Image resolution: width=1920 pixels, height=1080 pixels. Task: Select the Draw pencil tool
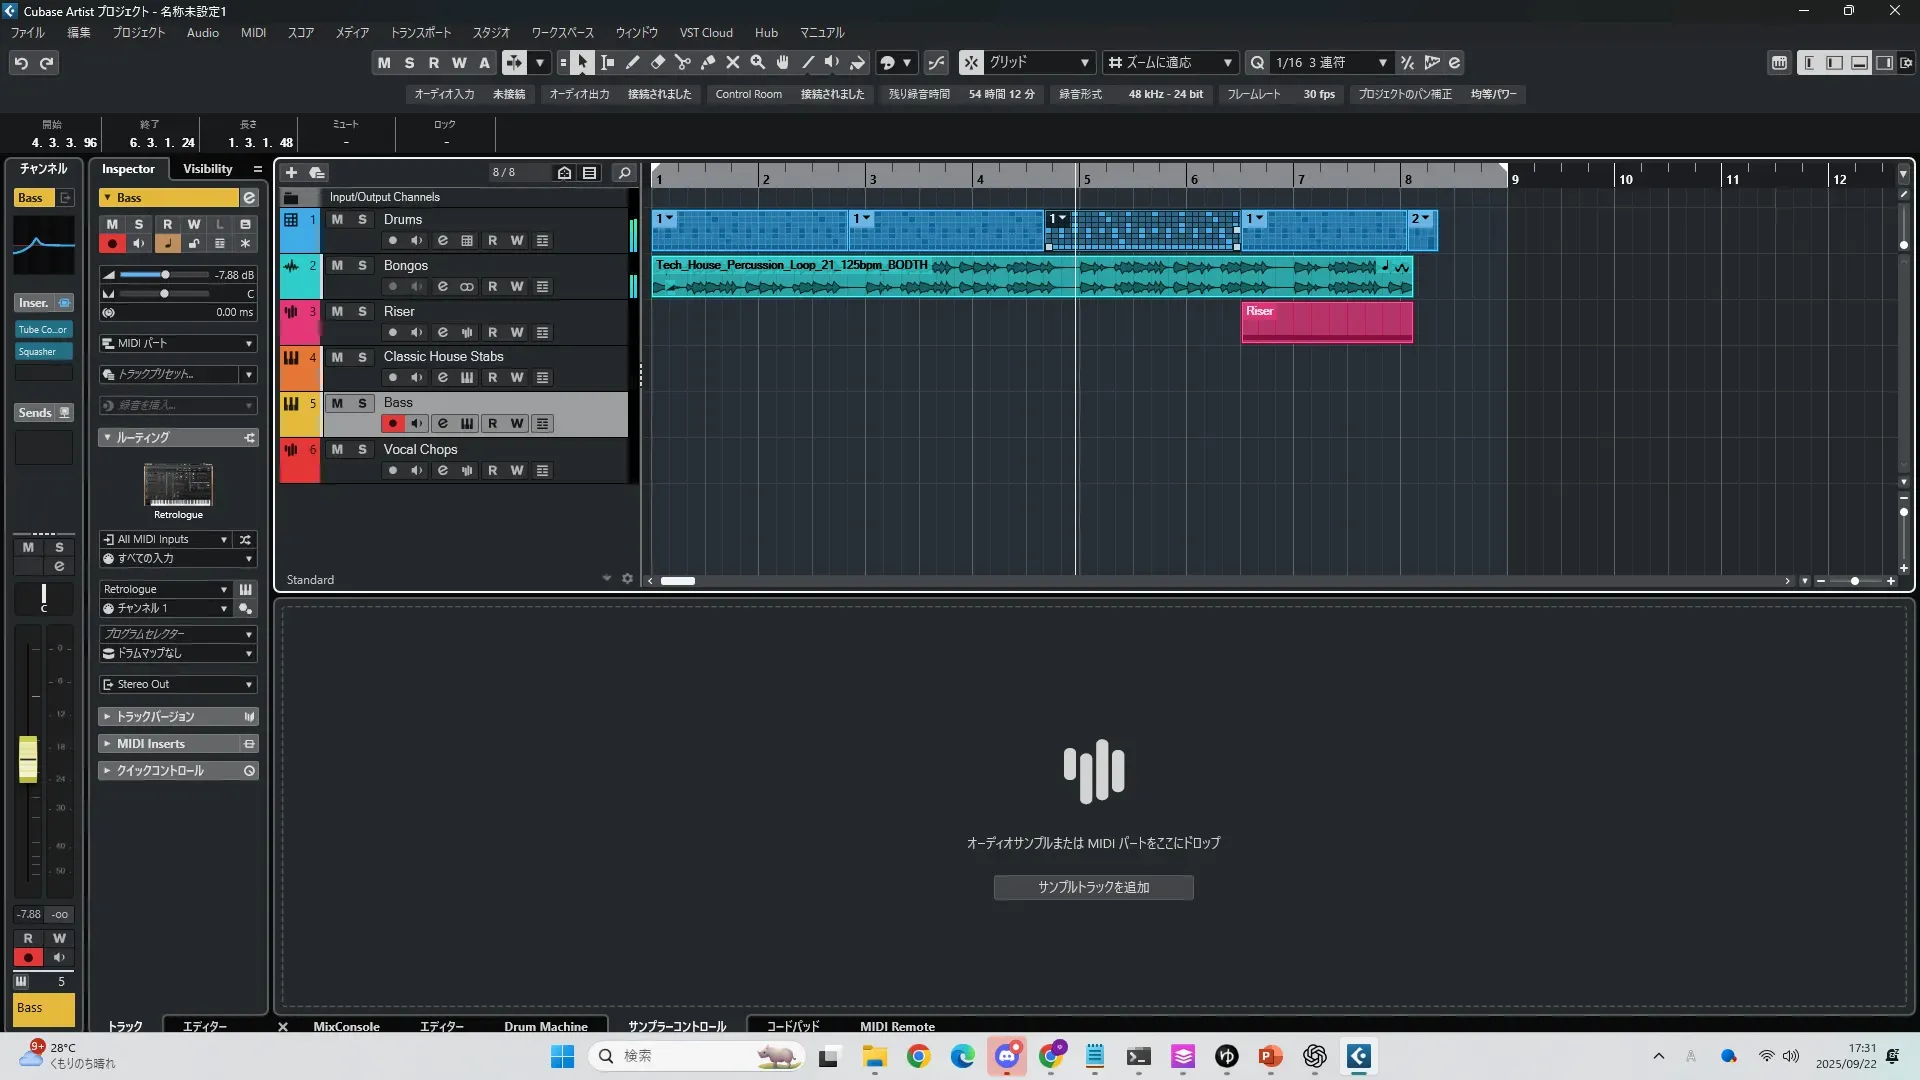[633, 62]
